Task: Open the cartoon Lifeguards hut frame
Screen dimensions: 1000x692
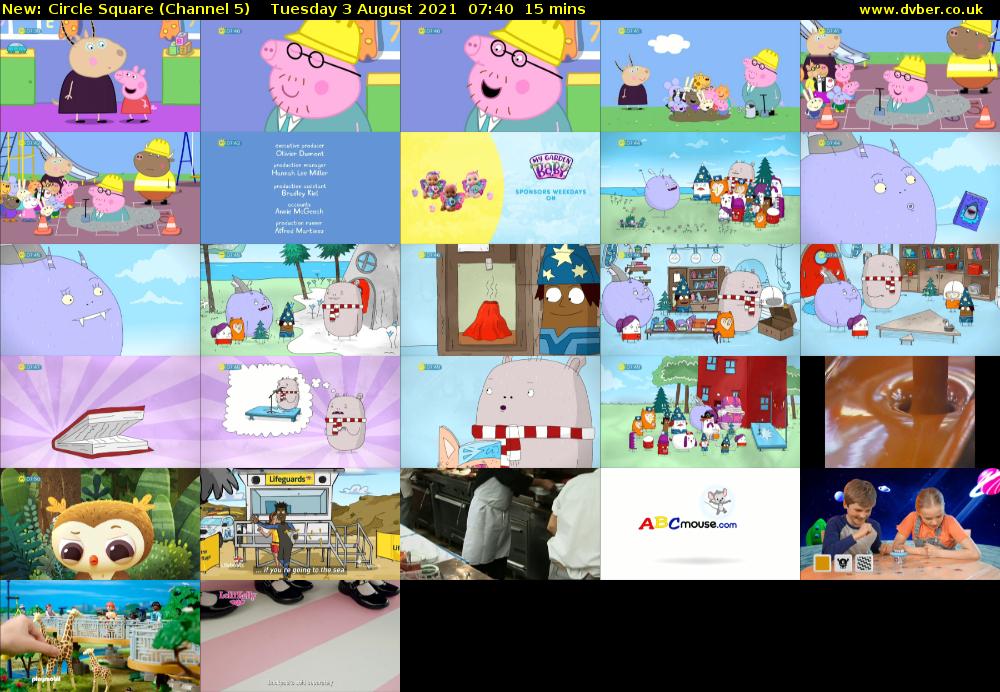Action: coord(300,524)
